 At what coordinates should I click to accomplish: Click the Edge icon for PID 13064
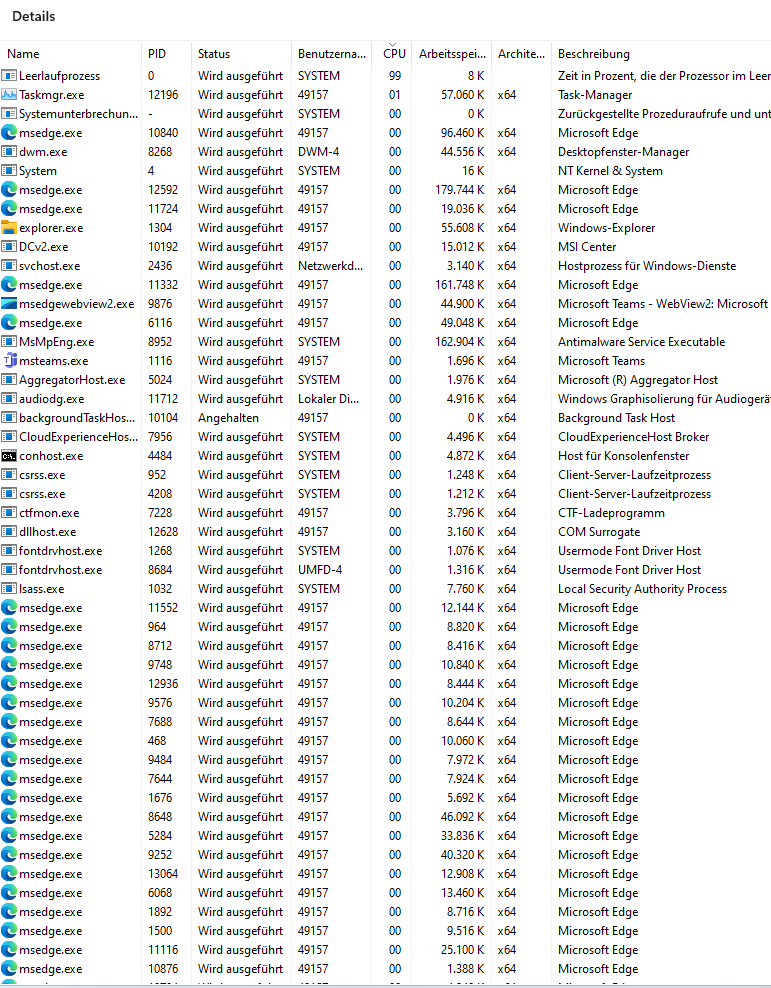coord(9,873)
